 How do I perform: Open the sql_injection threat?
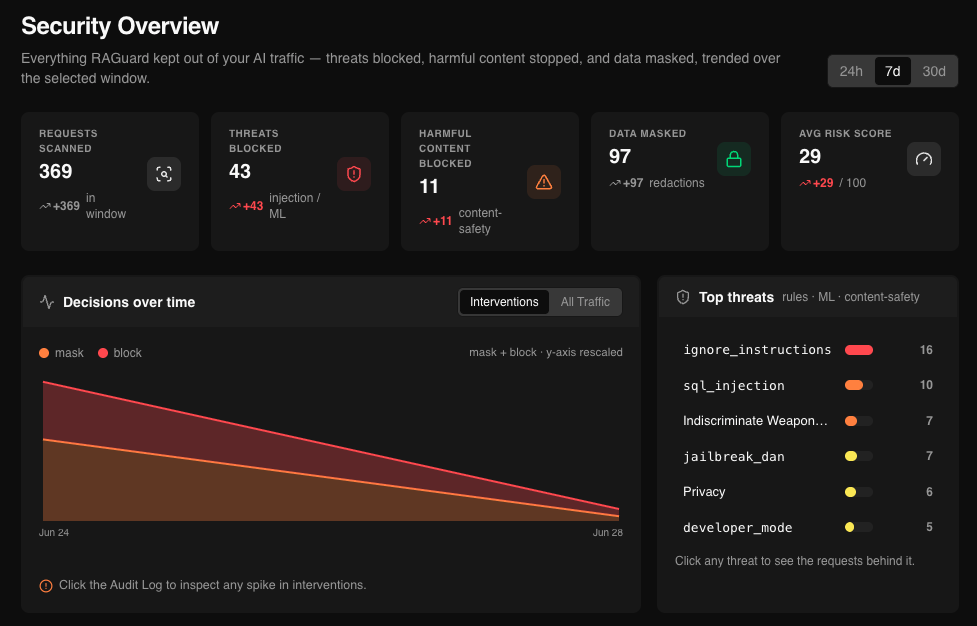808,385
